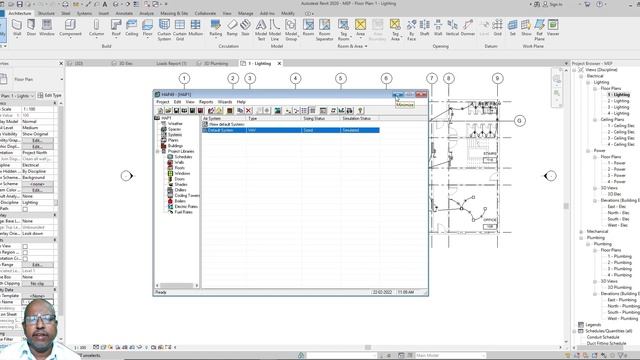The width and height of the screenshot is (640, 360).
Task: Switch to the Systems ribbon tab
Action: pos(84,13)
